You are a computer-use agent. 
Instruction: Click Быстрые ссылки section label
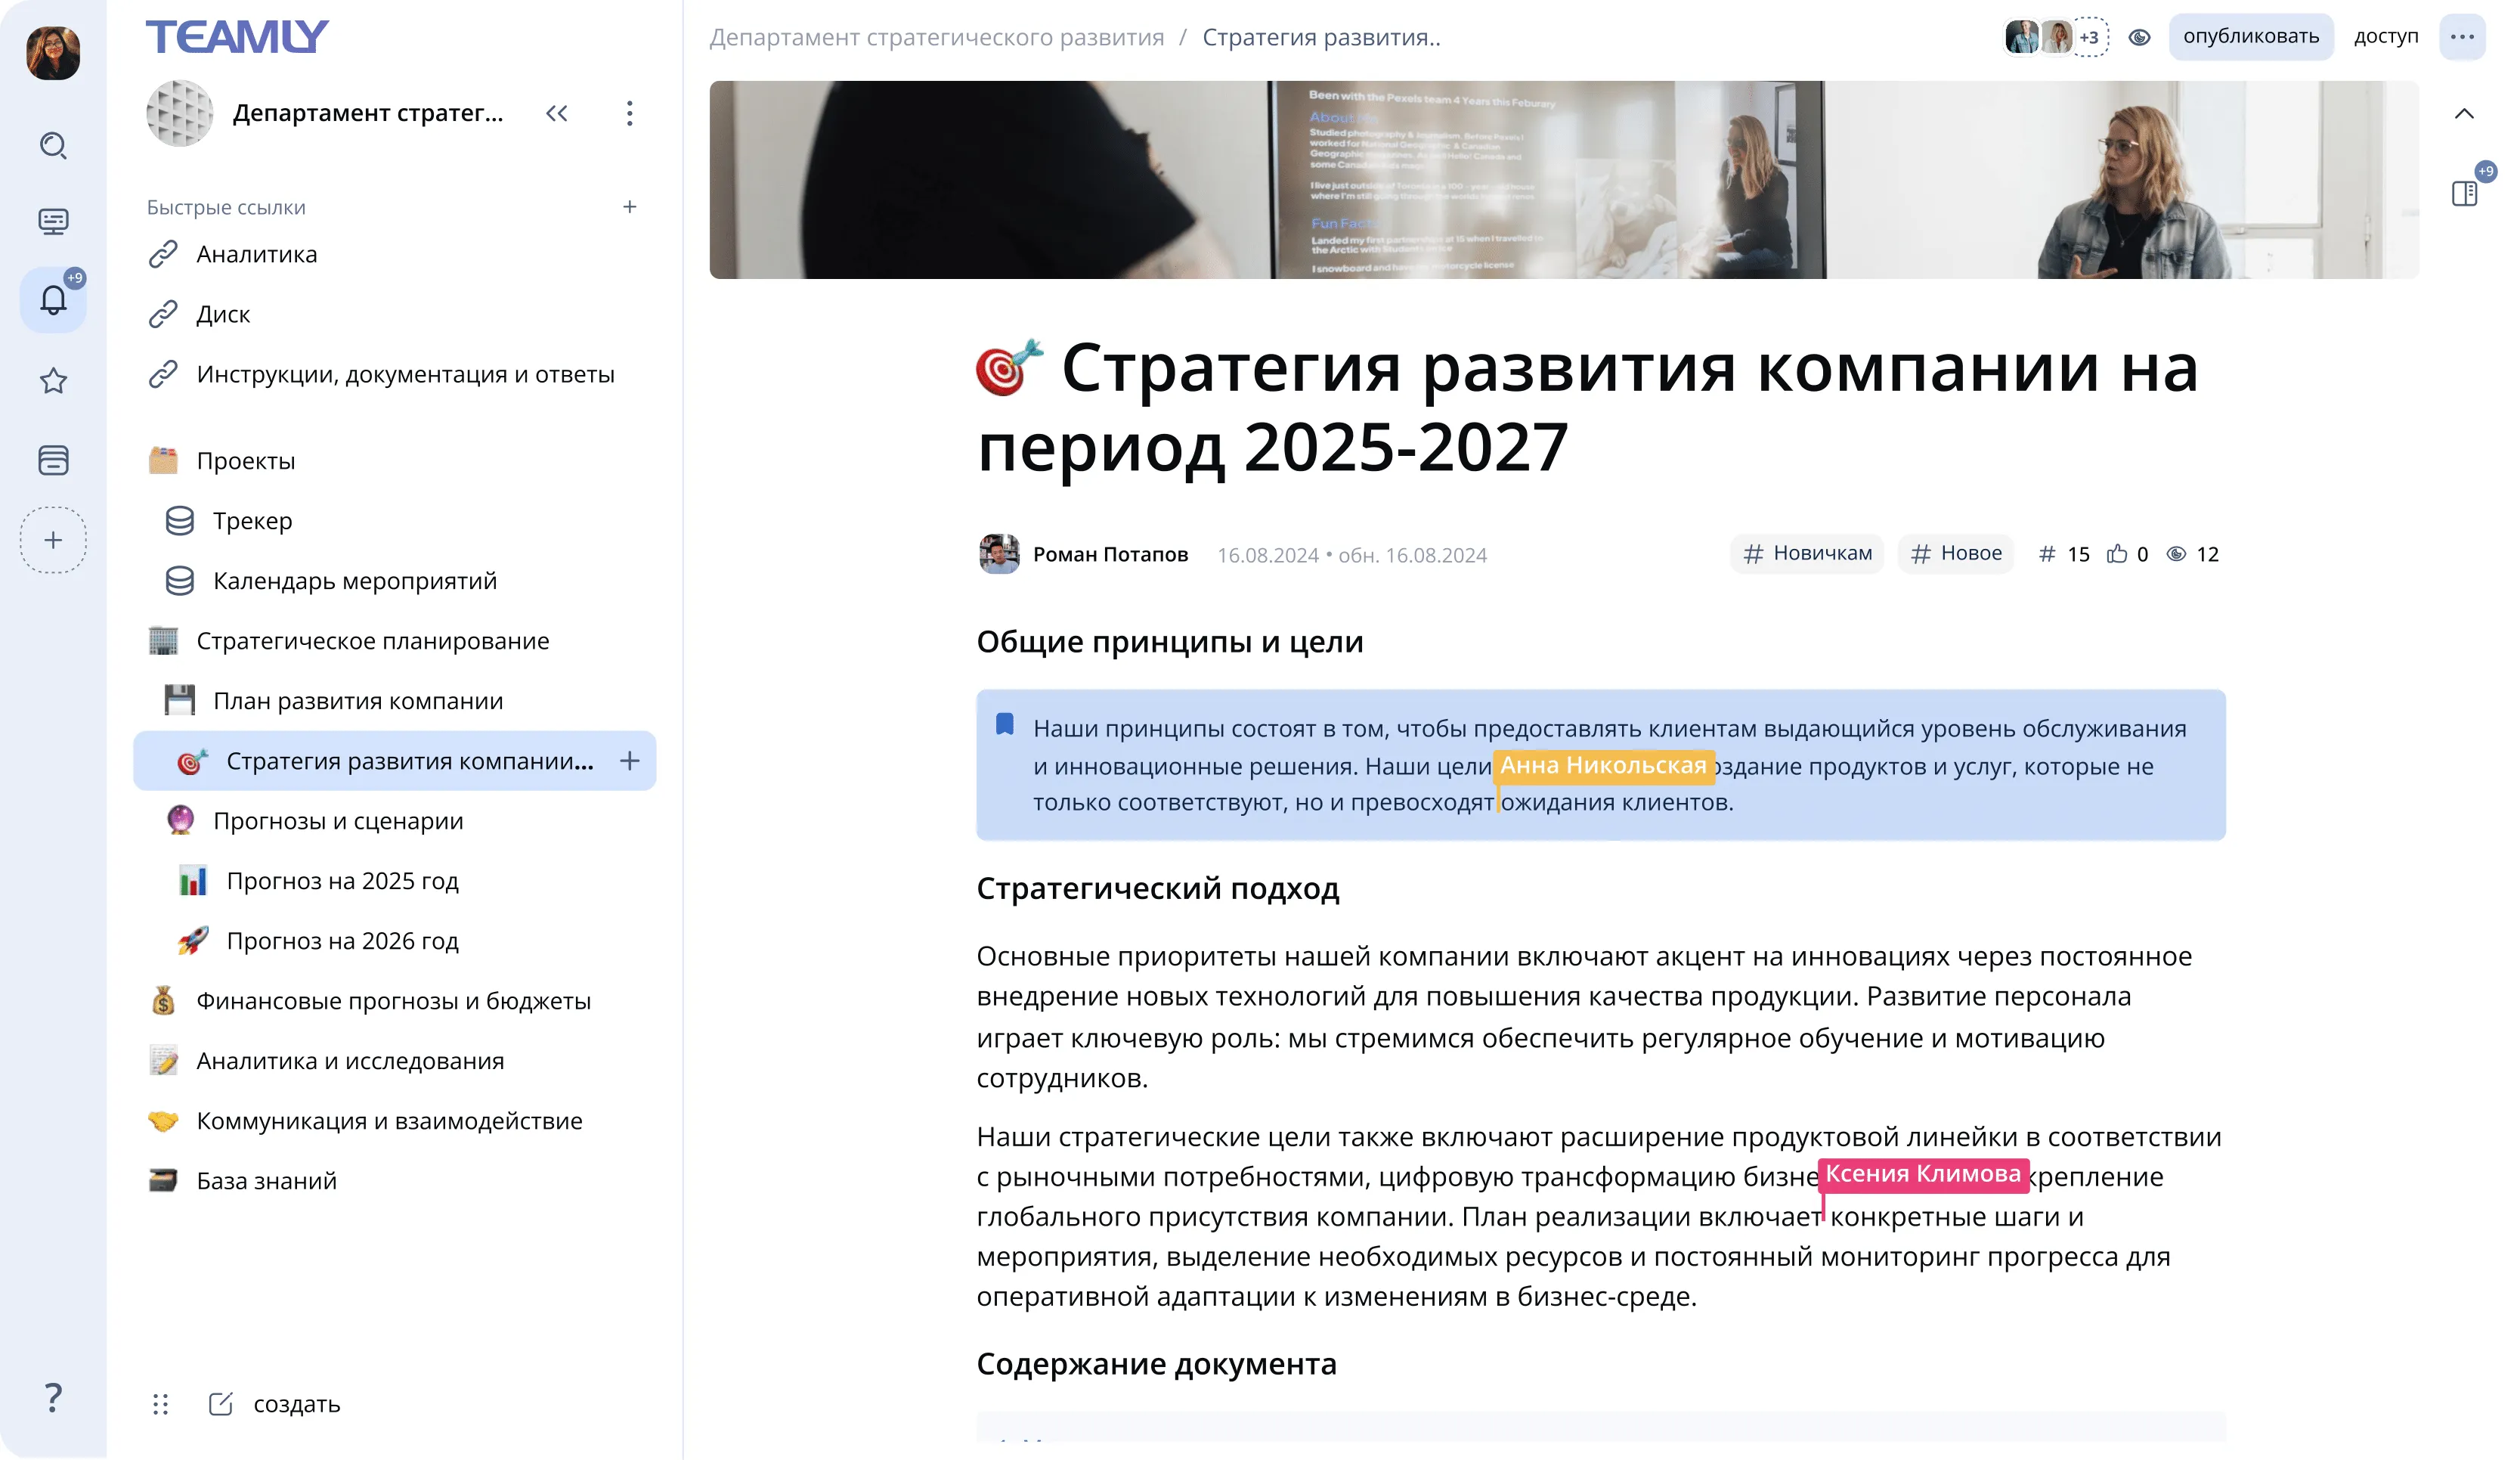(x=226, y=208)
